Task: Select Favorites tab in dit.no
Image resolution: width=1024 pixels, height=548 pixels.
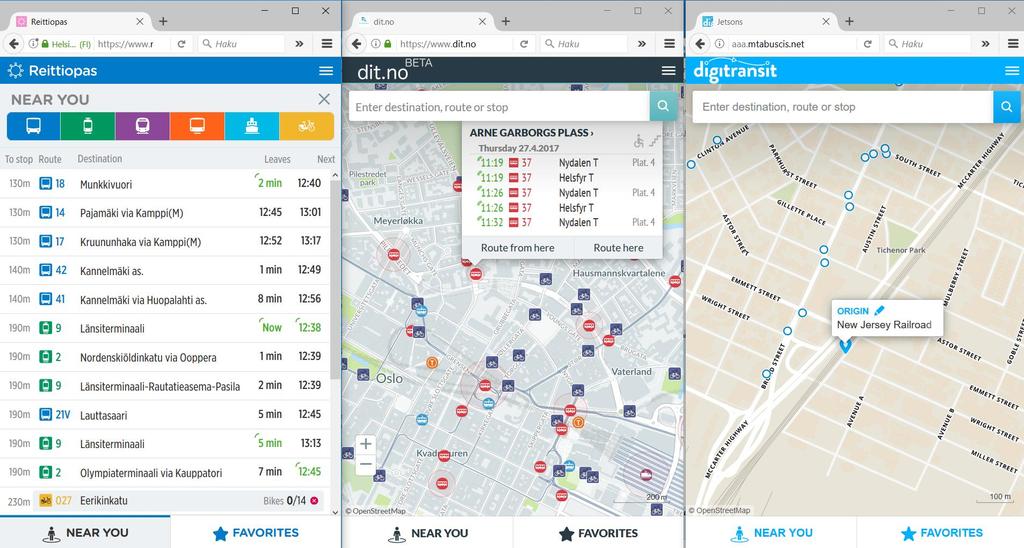Action: [x=598, y=533]
